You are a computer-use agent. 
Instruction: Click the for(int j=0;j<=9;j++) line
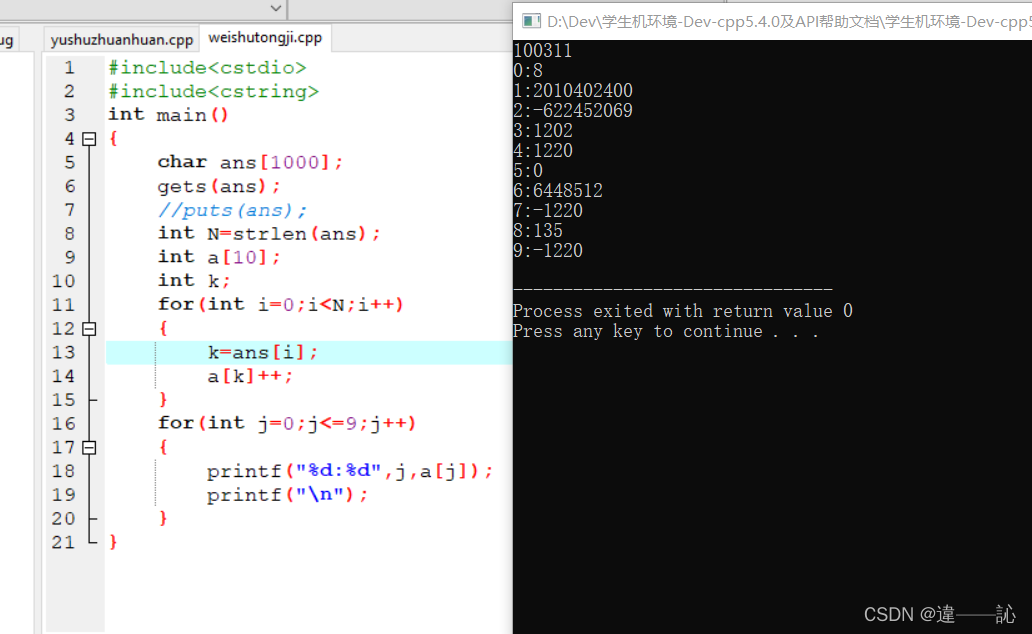click(x=287, y=423)
